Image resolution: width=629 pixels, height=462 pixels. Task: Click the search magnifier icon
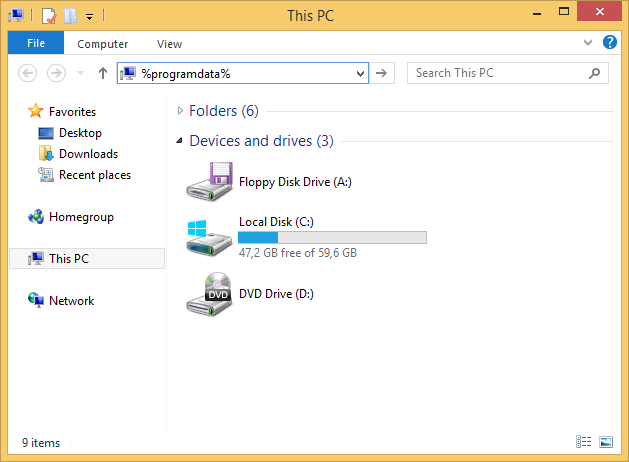[x=595, y=73]
